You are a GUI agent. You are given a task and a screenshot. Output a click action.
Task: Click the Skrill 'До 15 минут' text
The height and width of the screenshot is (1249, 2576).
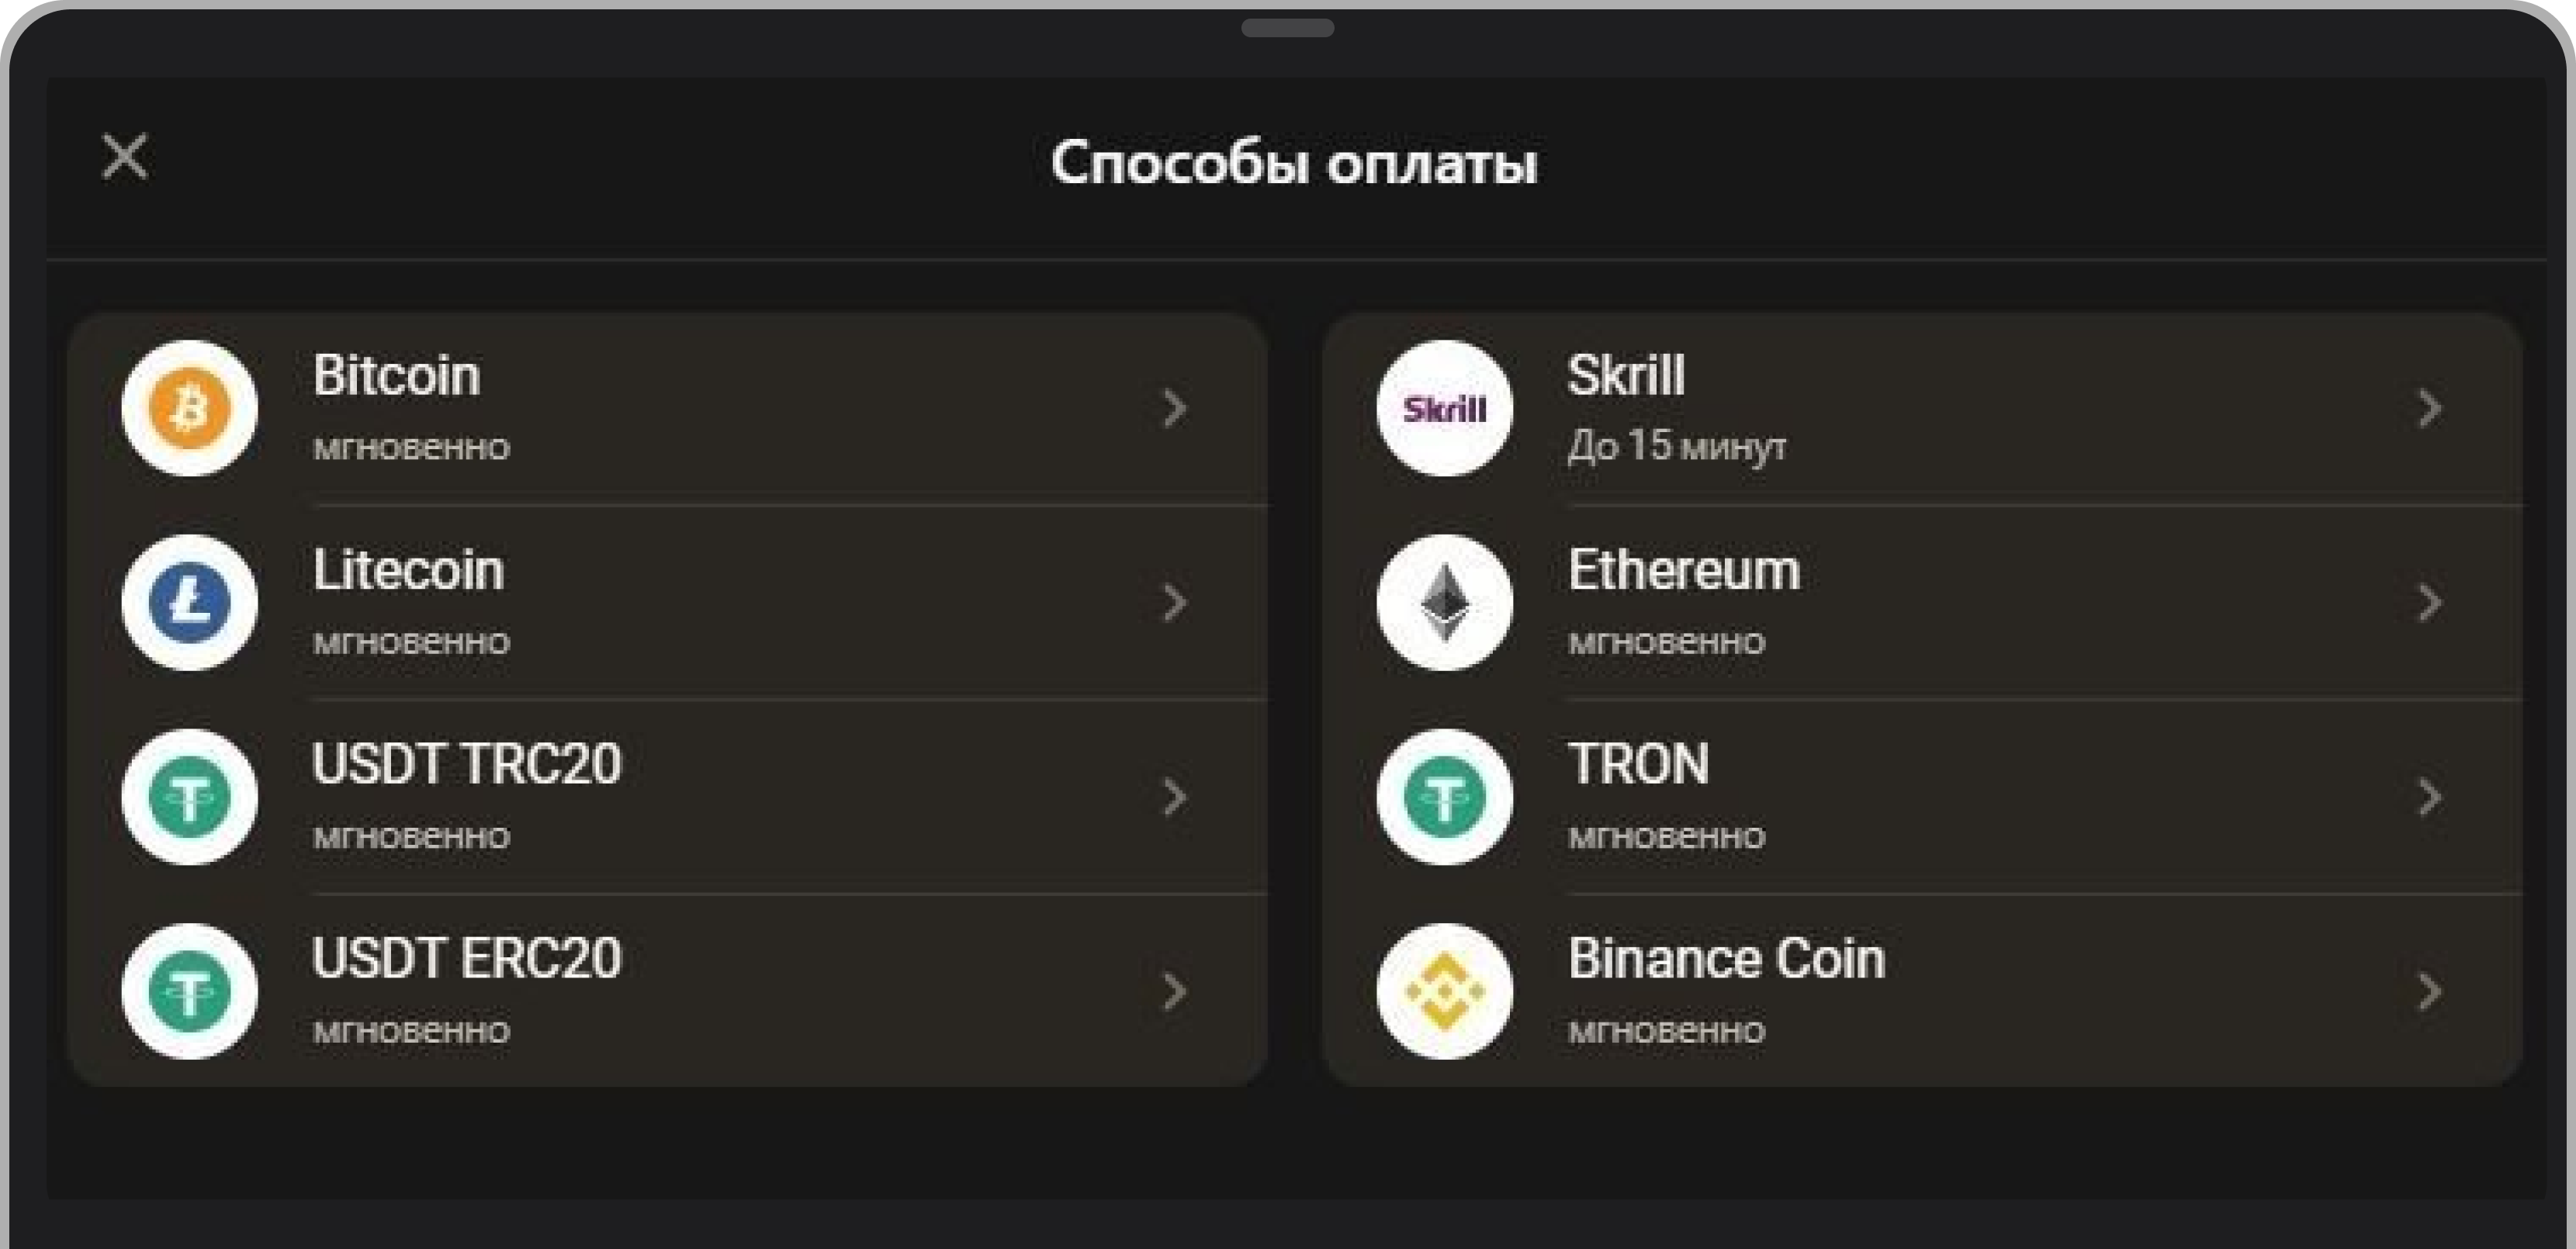click(x=1677, y=446)
